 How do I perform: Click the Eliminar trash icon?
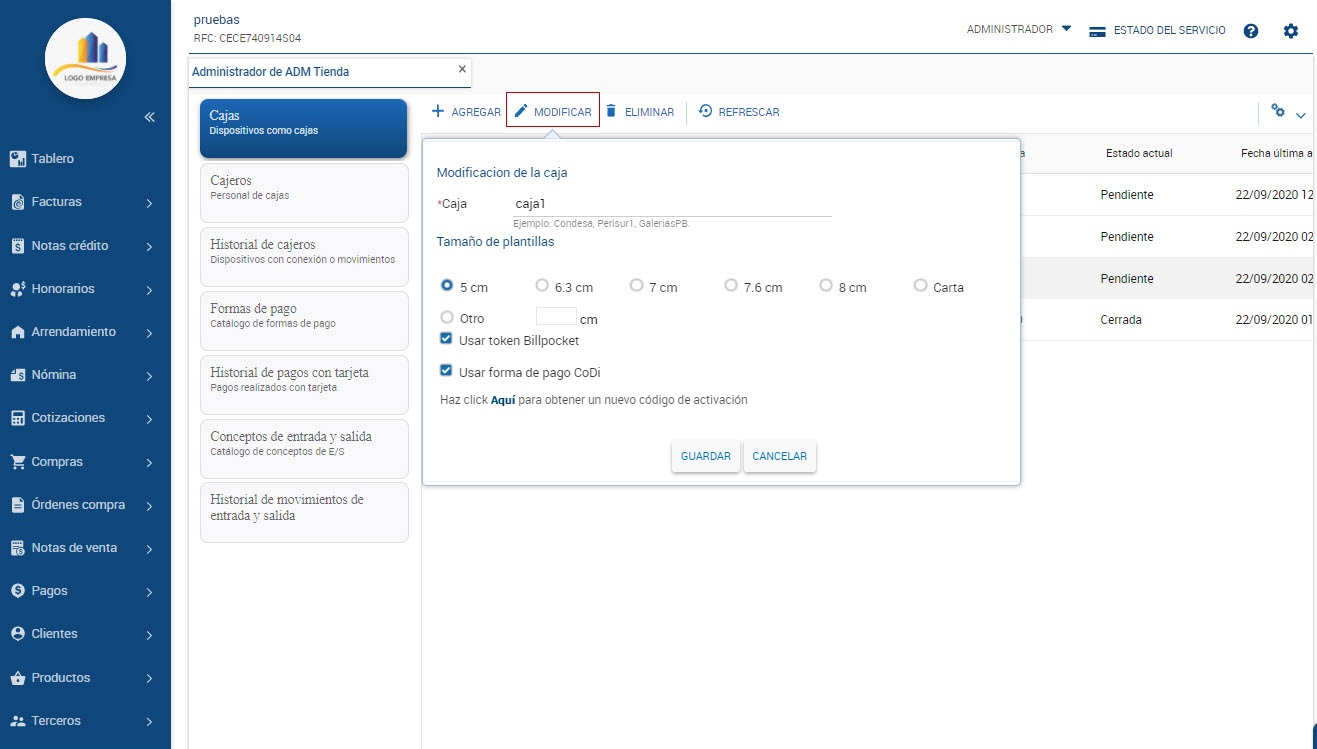[611, 111]
